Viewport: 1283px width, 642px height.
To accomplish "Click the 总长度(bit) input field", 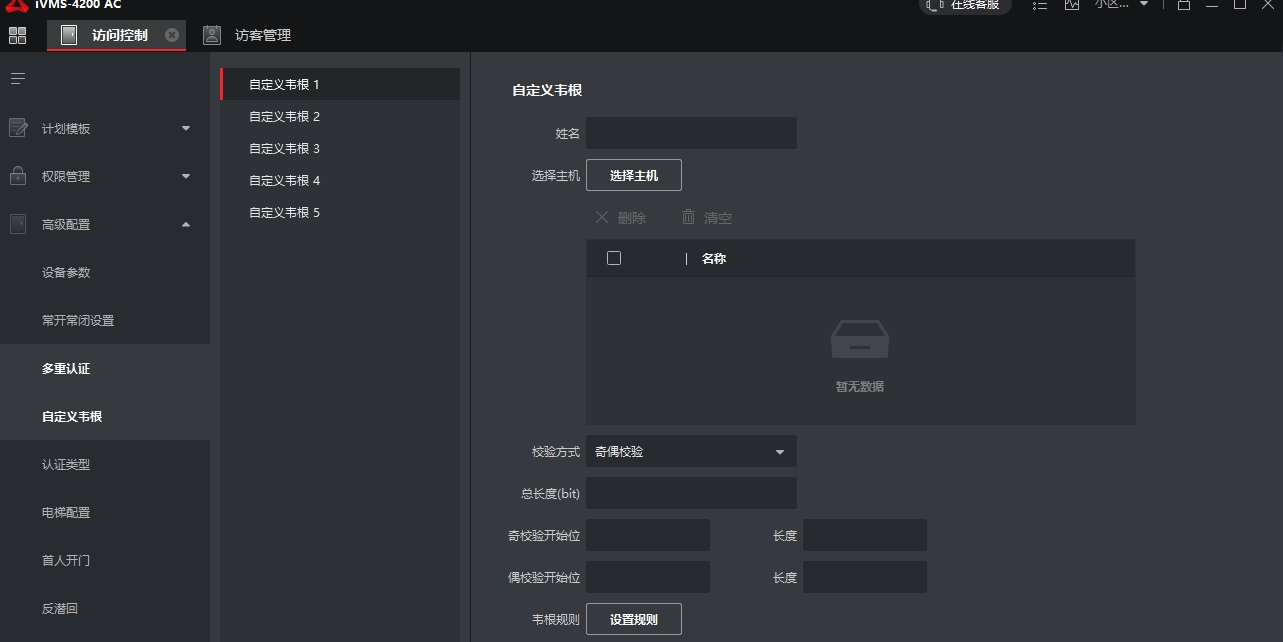I will pyautogui.click(x=691, y=493).
